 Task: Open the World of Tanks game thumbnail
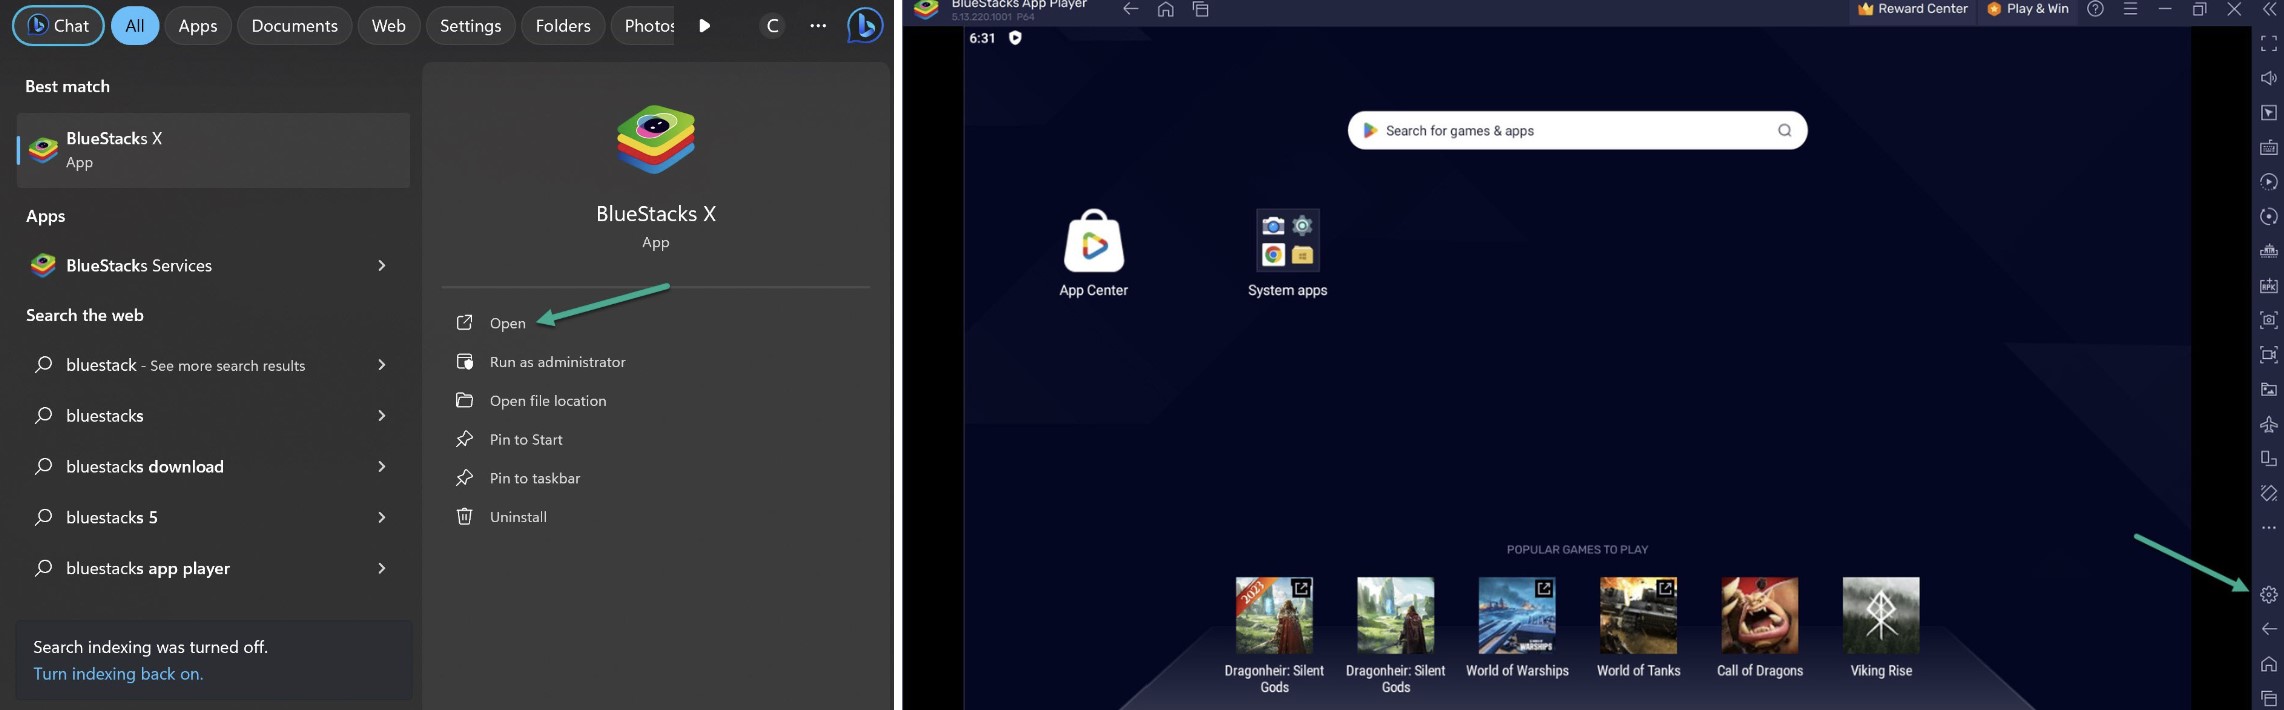click(1638, 615)
